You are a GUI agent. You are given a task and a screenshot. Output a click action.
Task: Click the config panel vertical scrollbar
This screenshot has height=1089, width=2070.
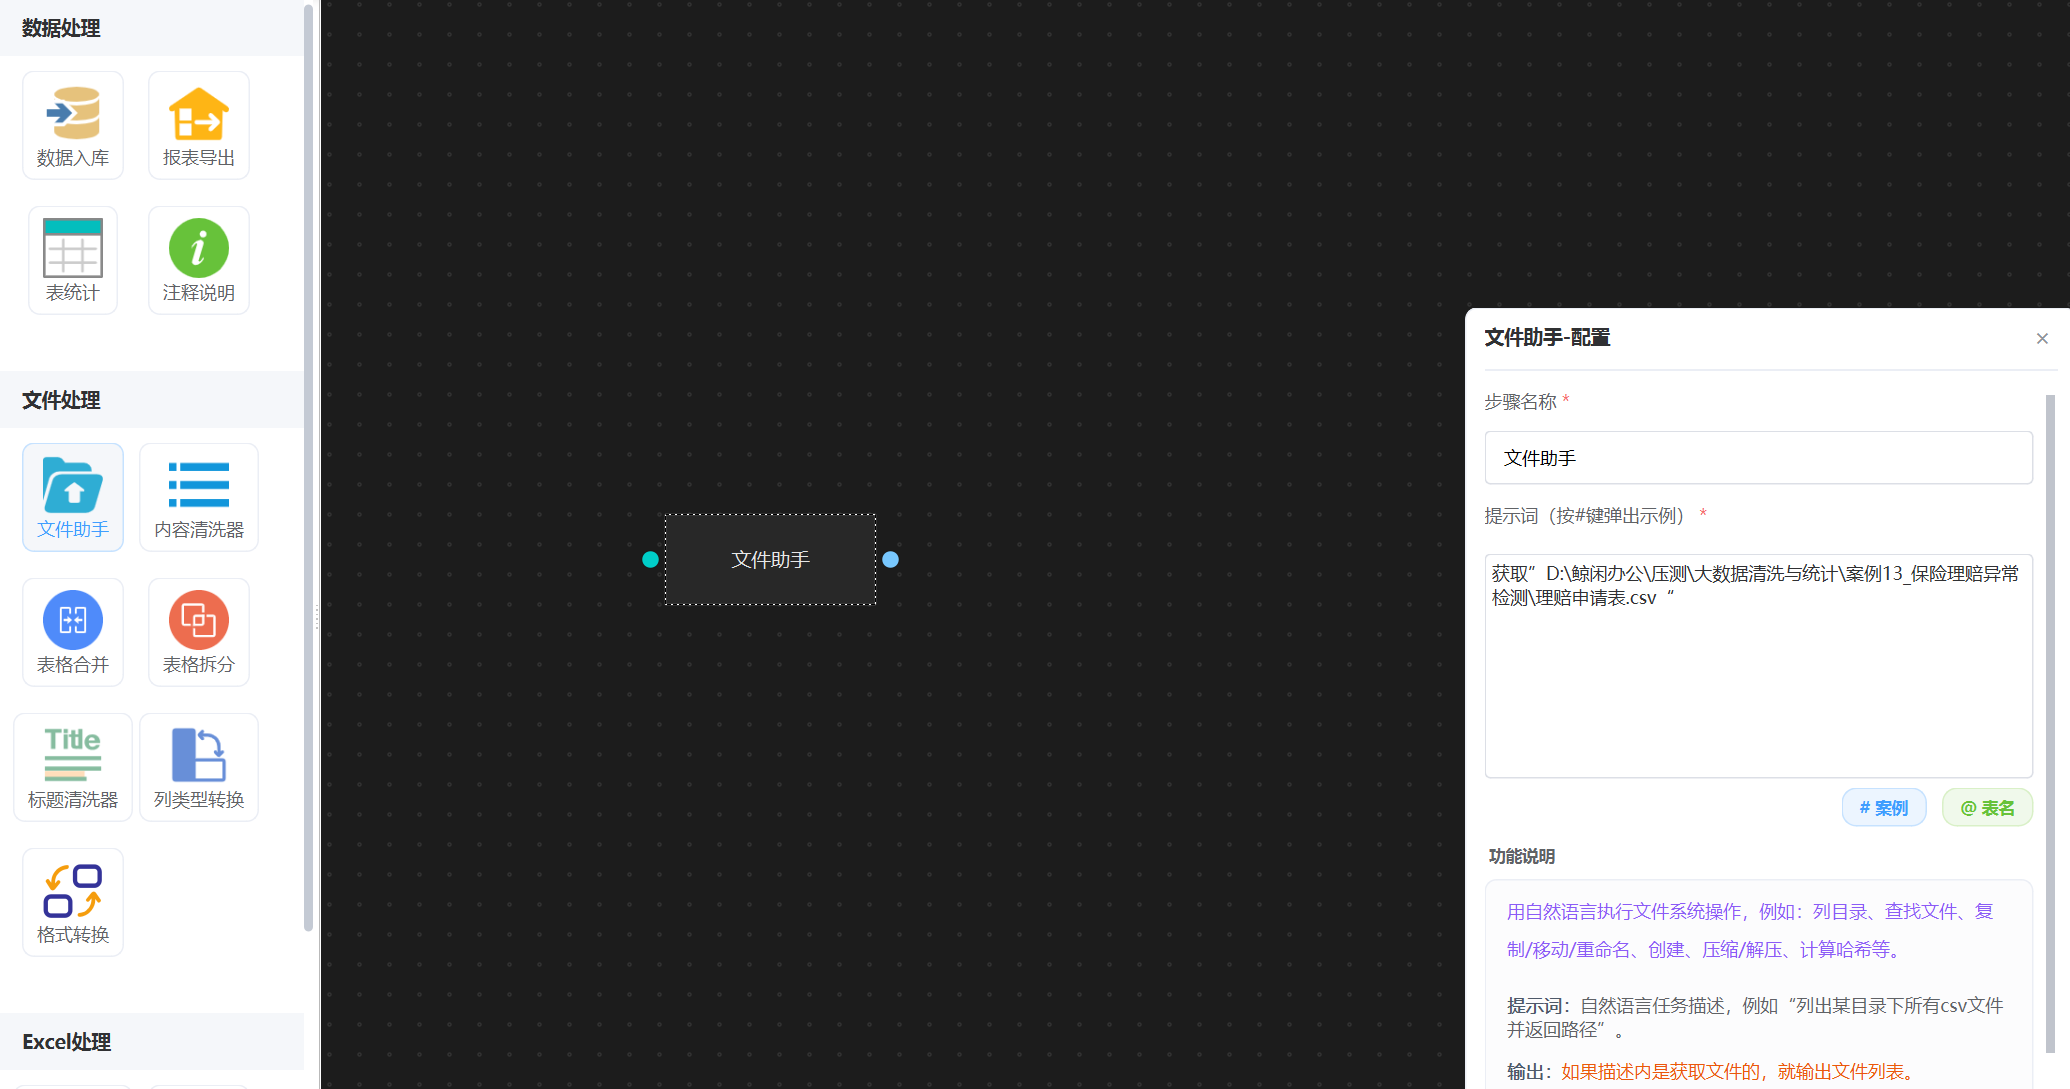(x=2050, y=722)
